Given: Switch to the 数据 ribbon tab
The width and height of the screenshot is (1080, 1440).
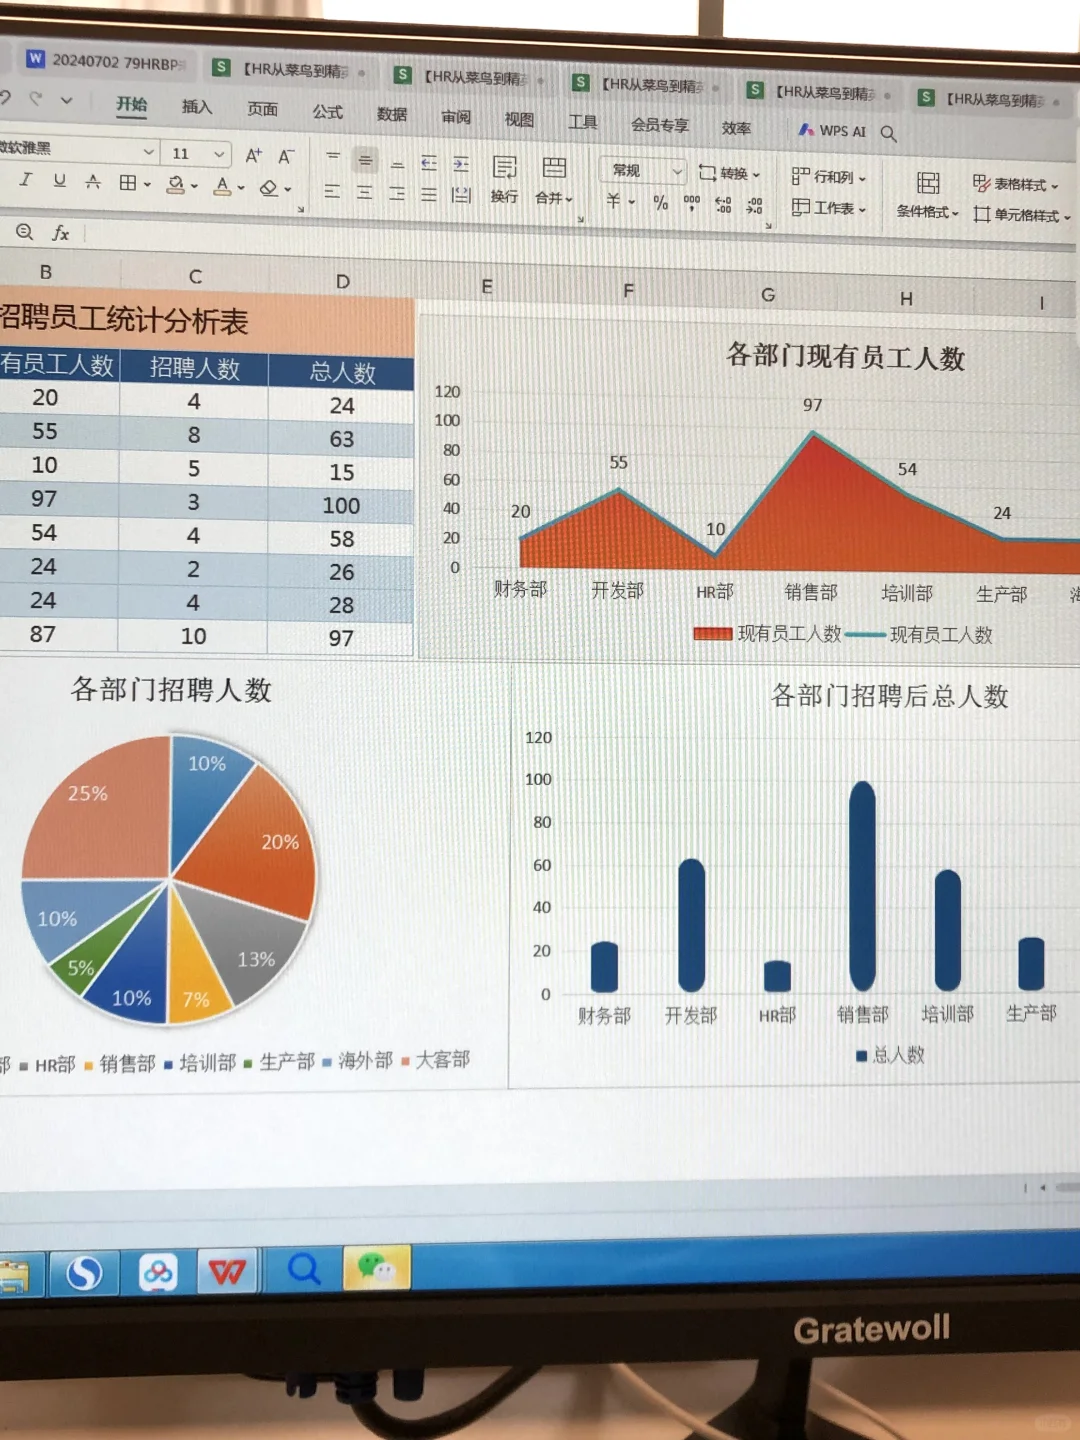Looking at the screenshot, I should click(391, 114).
